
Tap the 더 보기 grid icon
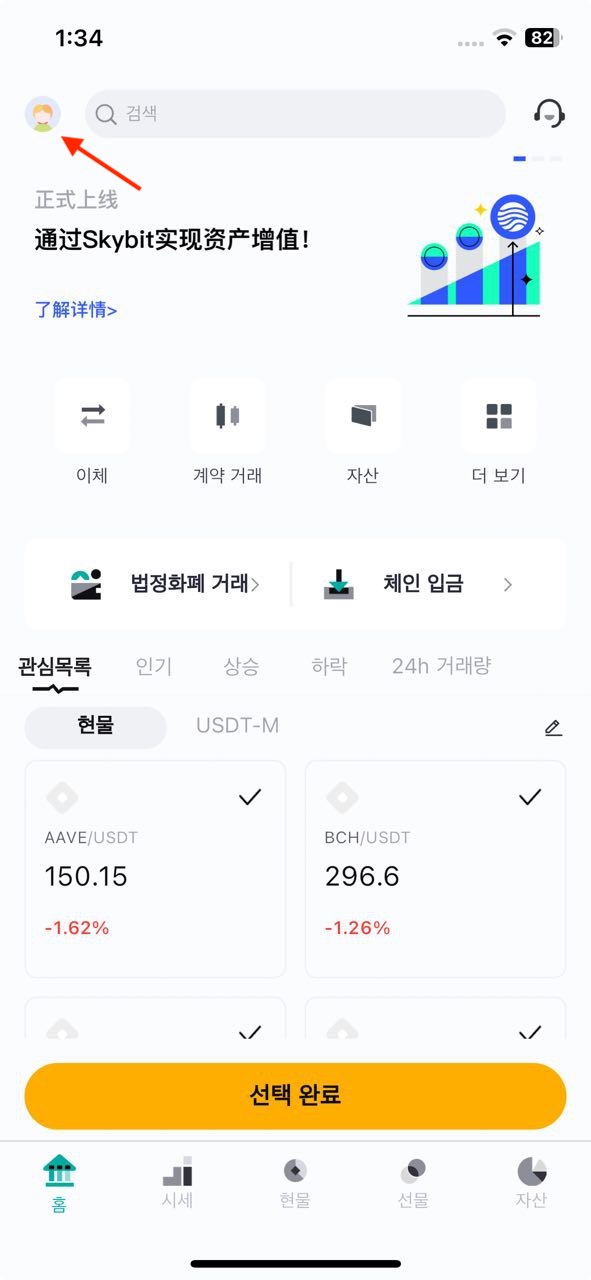(498, 416)
